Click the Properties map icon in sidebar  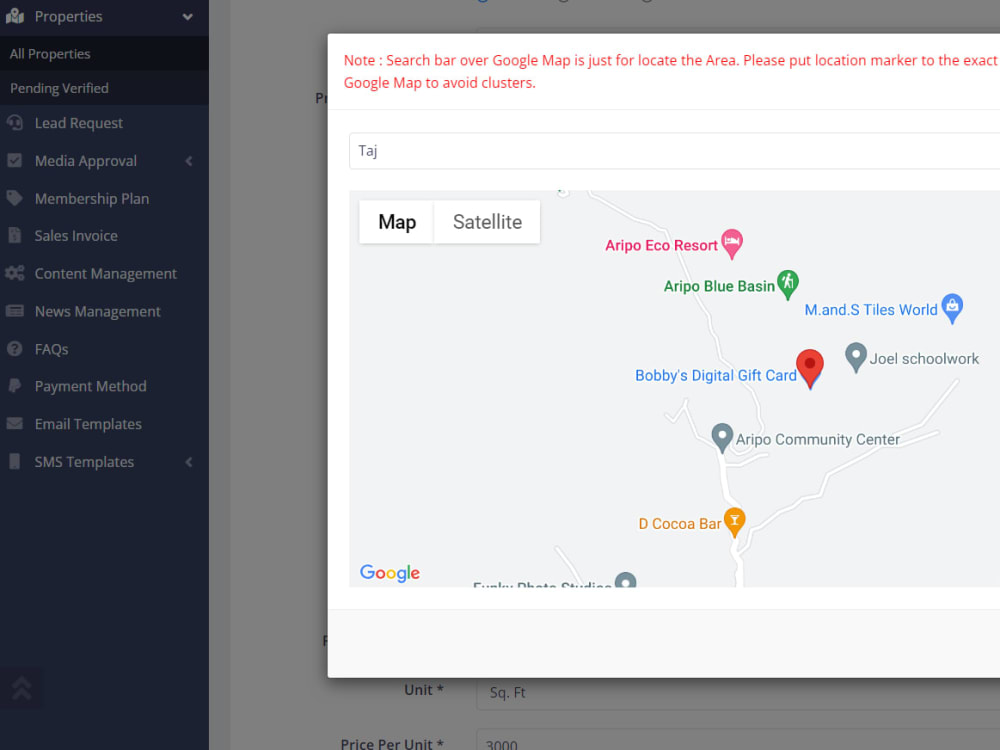pyautogui.click(x=15, y=16)
